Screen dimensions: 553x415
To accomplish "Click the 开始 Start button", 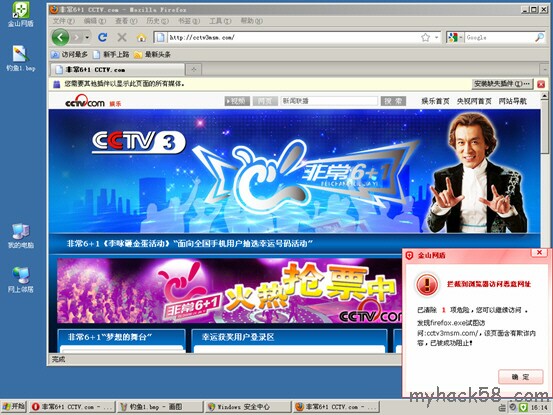I will (13, 407).
